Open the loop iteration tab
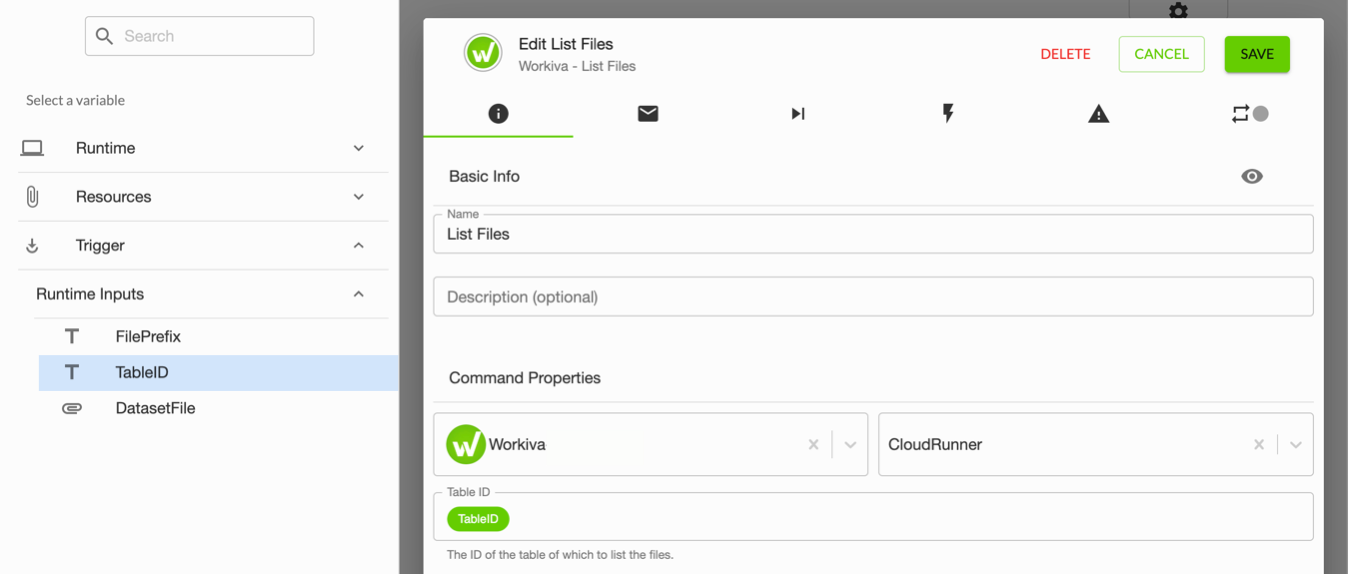 point(1249,114)
